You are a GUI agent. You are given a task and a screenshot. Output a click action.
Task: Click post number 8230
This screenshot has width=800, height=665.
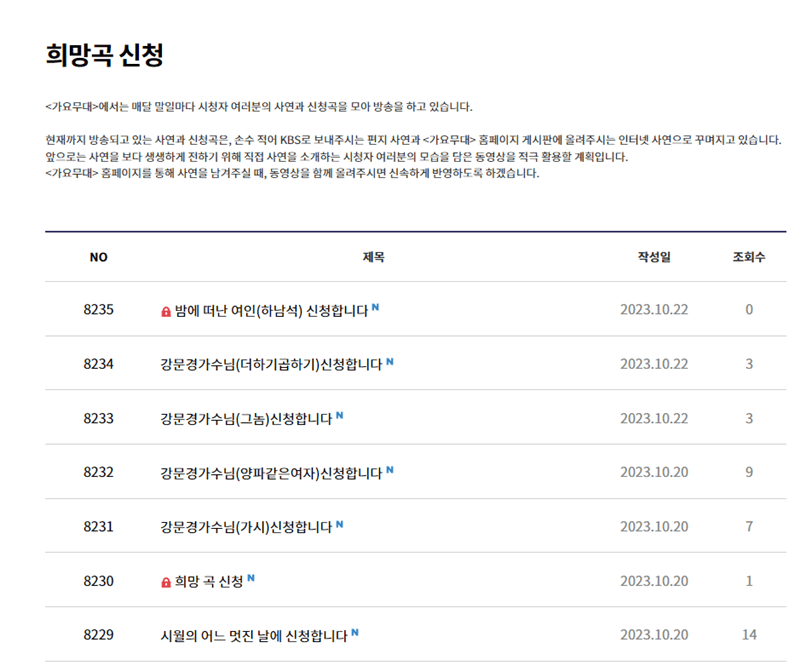click(x=98, y=581)
